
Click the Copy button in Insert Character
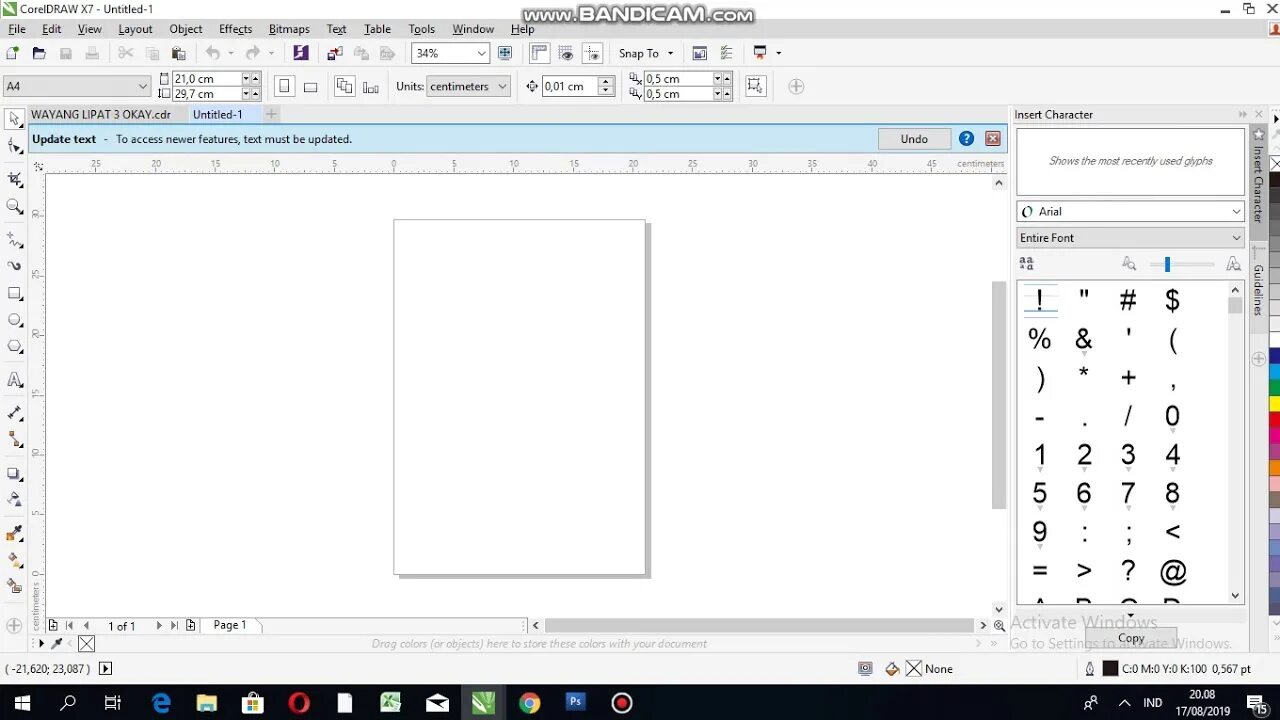tap(1131, 638)
